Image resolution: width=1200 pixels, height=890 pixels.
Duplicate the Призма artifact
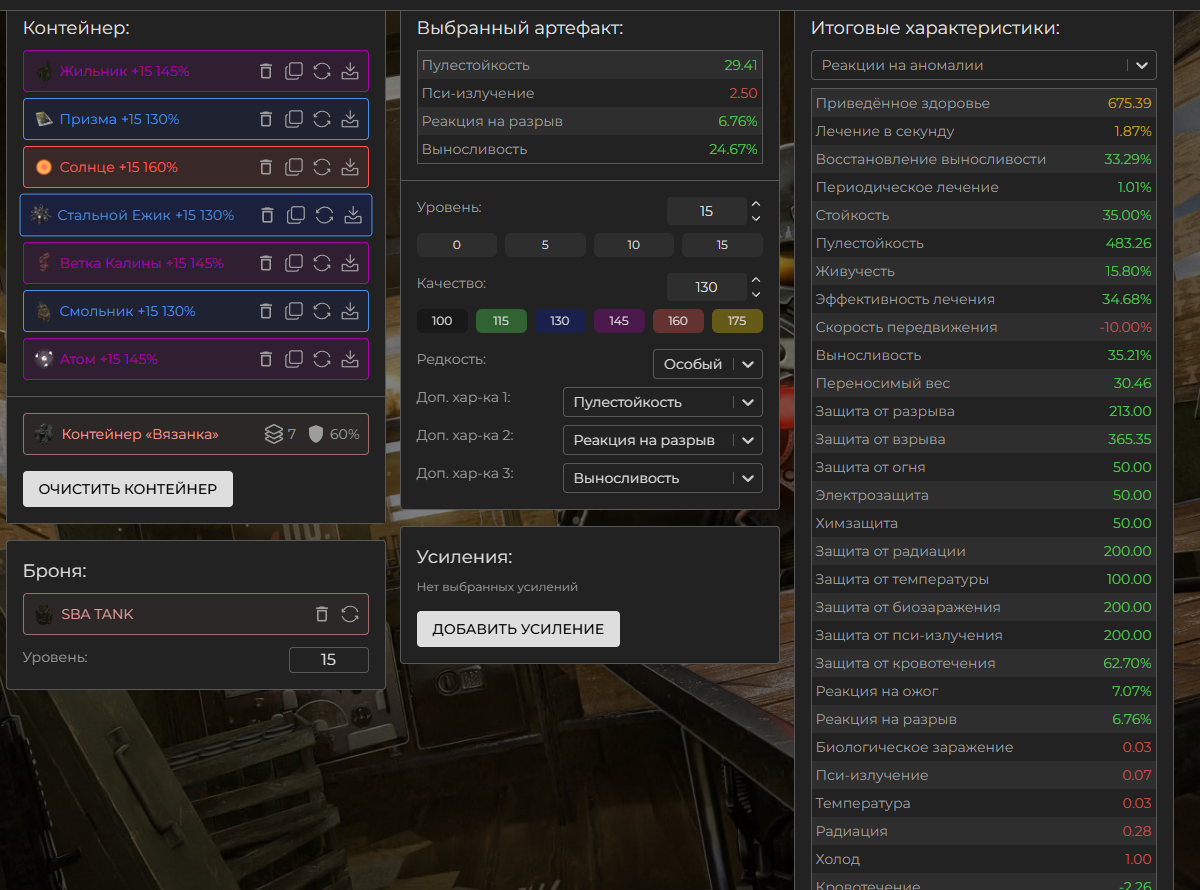294,119
